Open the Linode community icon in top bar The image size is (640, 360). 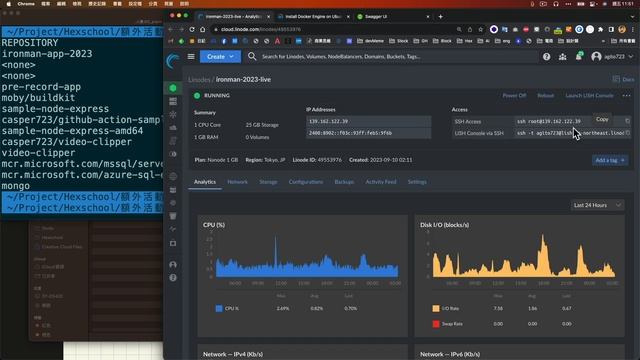pyautogui.click(x=562, y=57)
